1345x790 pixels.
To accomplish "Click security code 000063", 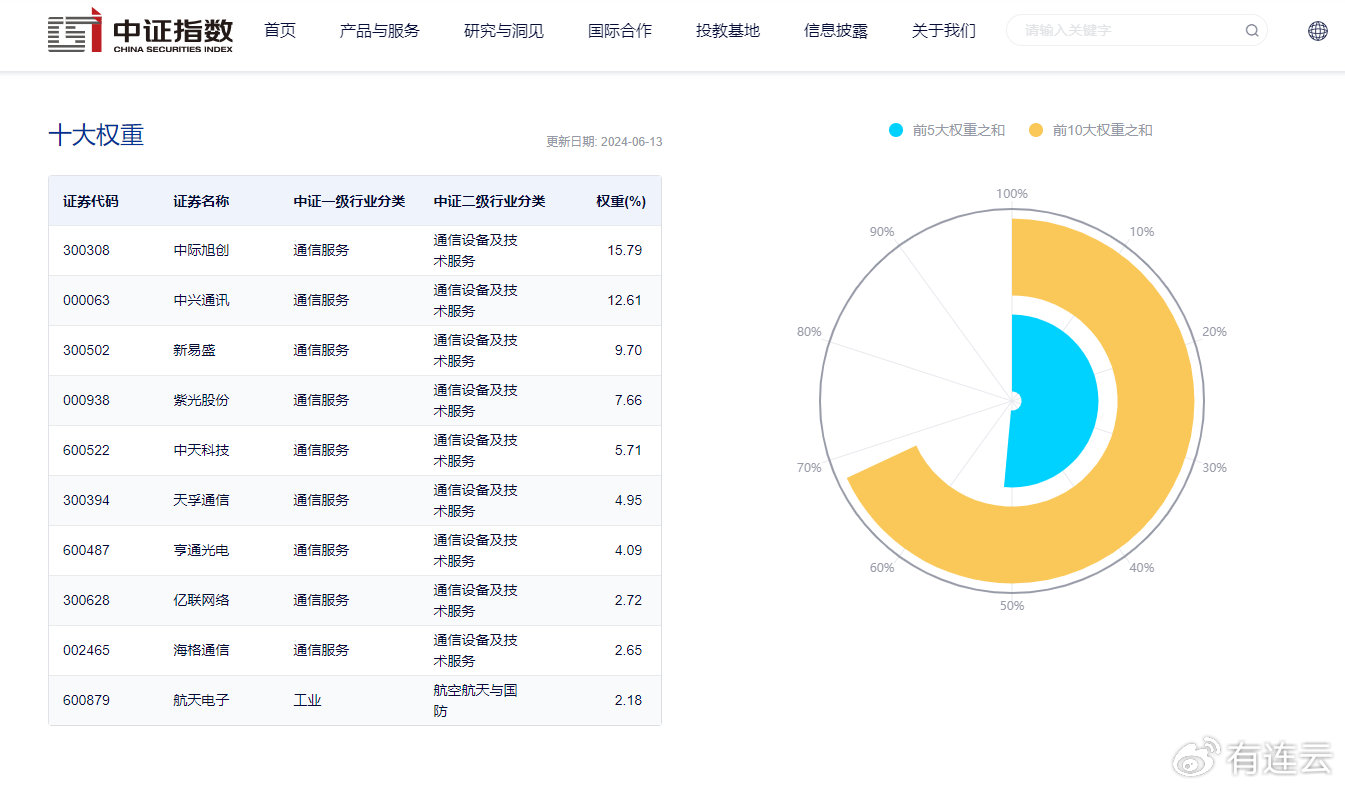I will coord(86,300).
